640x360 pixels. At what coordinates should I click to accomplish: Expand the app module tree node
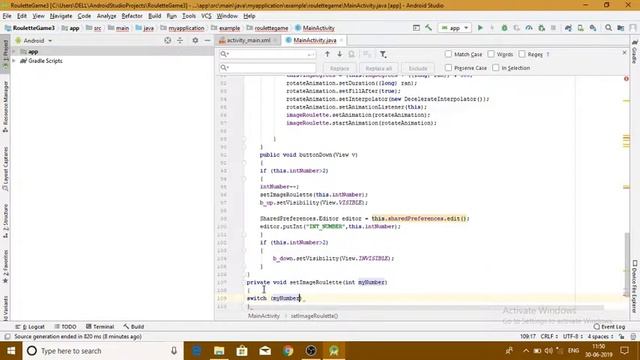(15, 52)
